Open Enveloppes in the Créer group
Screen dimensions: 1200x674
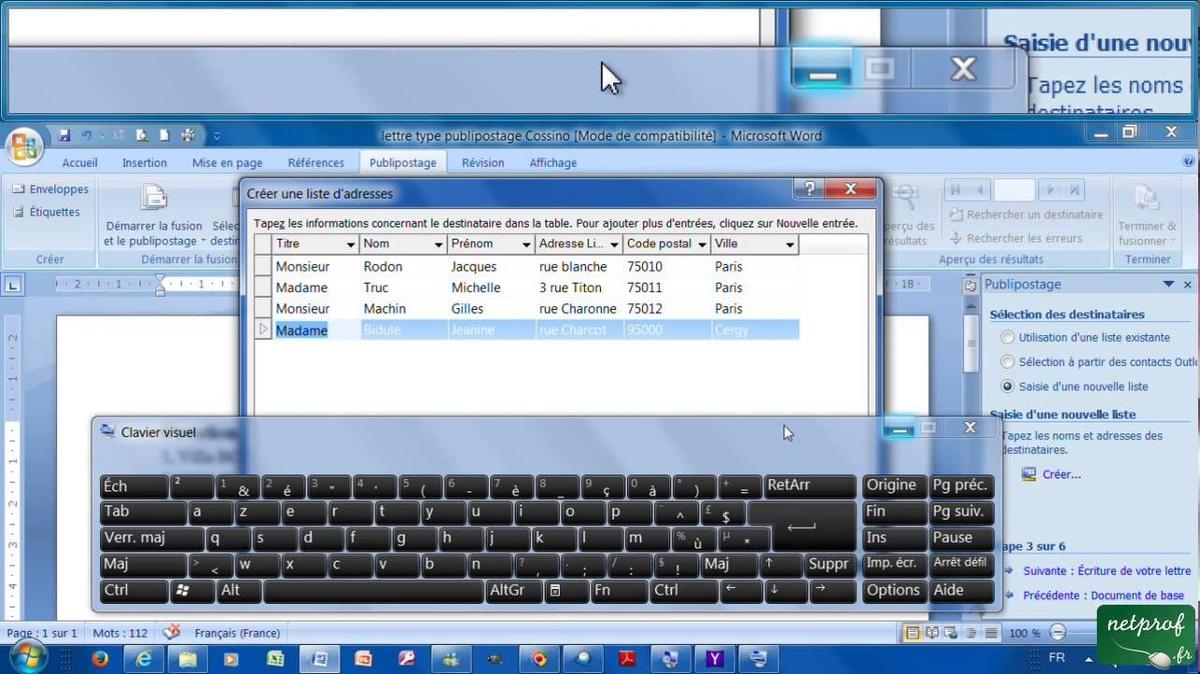click(51, 189)
